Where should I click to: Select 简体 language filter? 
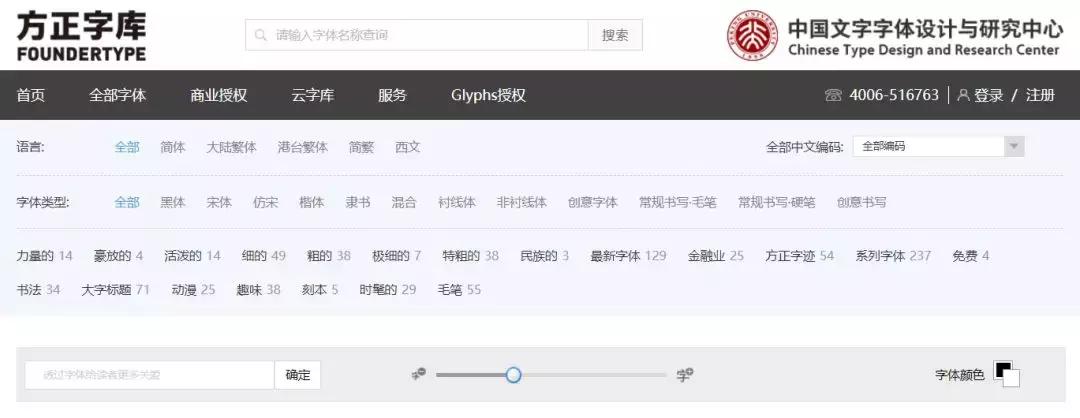click(x=173, y=147)
